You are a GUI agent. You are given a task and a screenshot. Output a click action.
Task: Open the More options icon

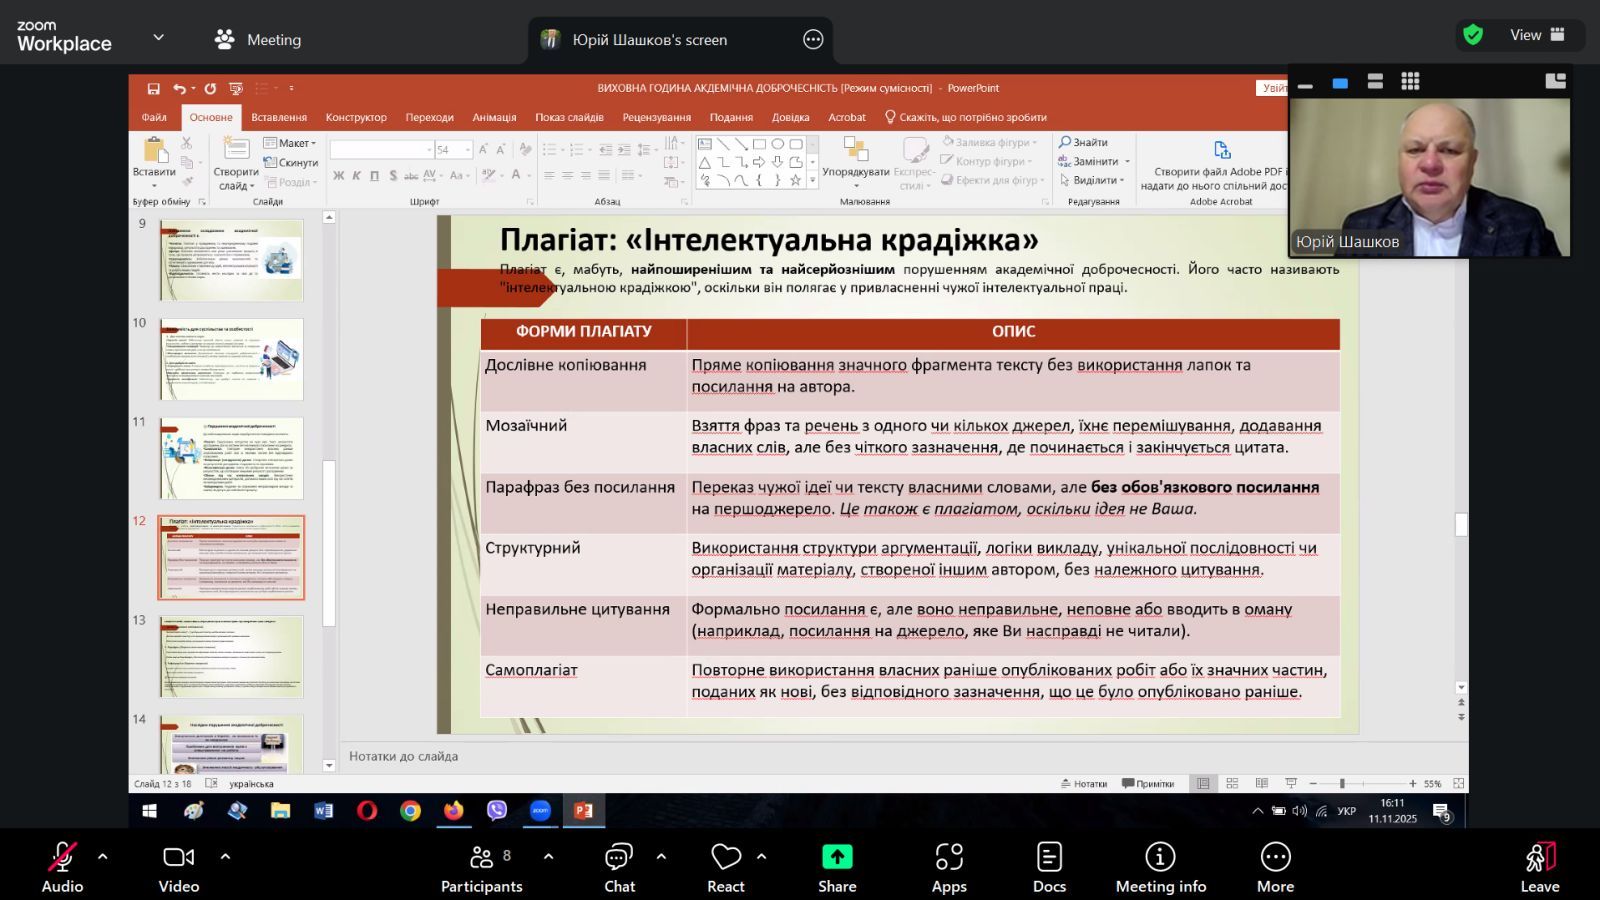click(1275, 858)
